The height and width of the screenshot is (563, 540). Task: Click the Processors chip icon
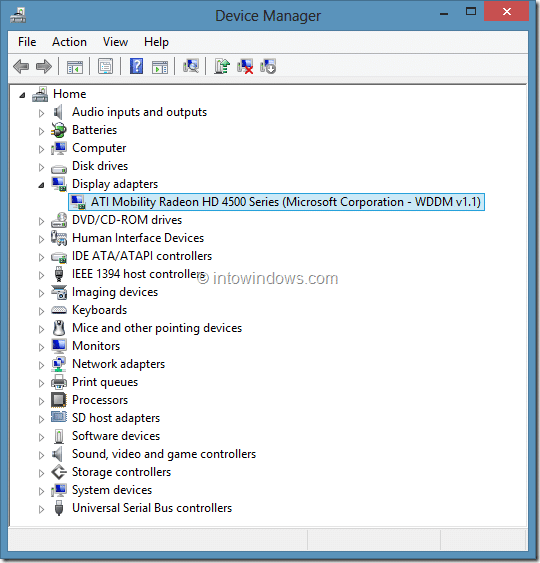point(59,400)
